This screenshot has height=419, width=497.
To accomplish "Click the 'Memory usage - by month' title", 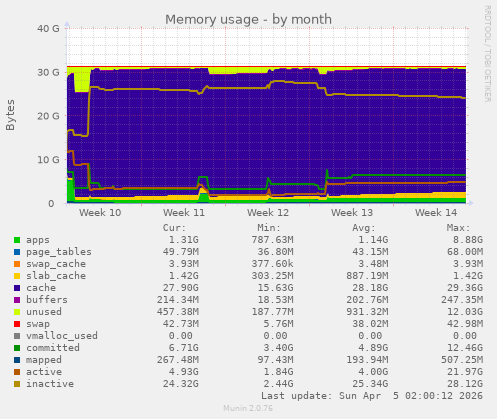I will (248, 19).
